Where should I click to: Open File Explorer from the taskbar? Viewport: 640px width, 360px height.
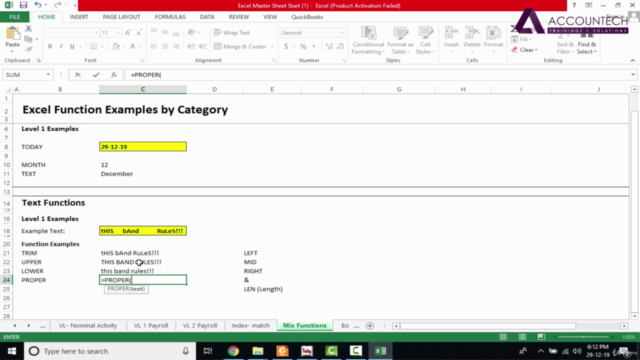pos(258,351)
